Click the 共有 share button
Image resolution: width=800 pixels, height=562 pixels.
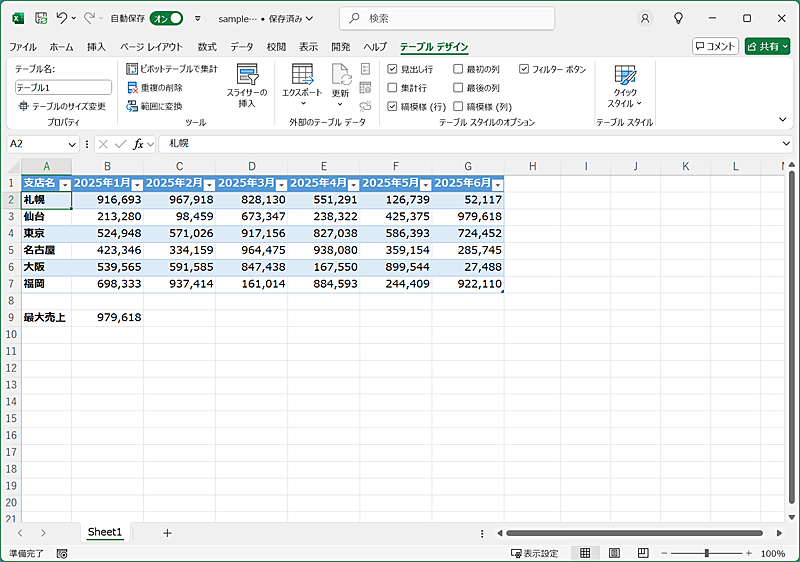767,46
